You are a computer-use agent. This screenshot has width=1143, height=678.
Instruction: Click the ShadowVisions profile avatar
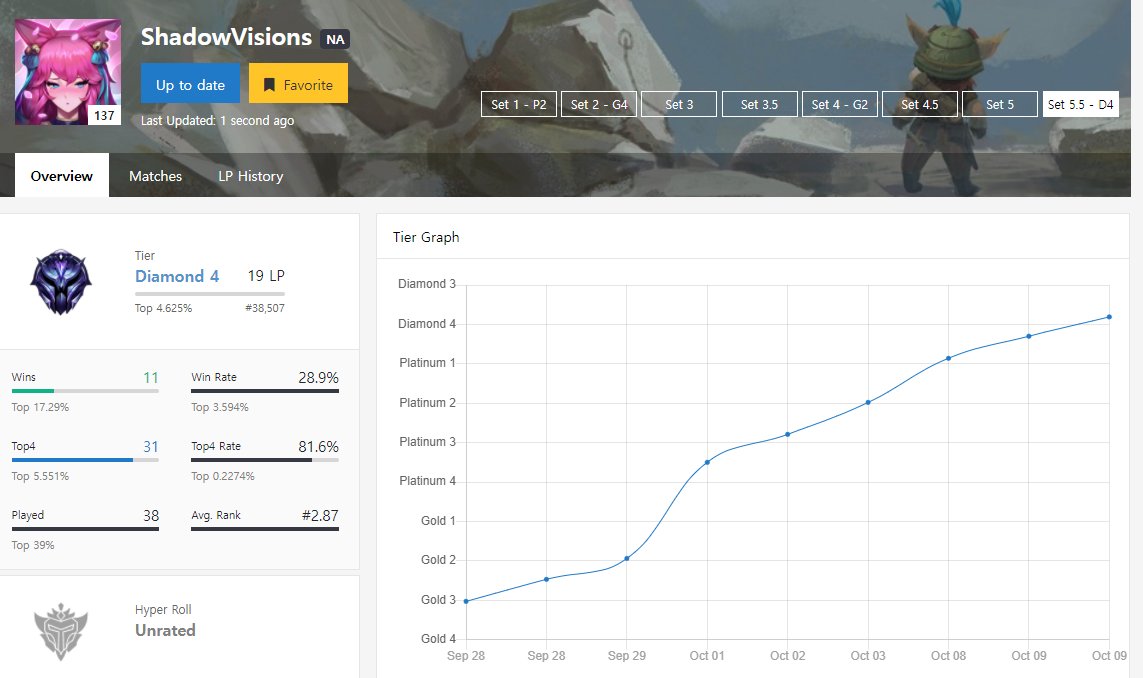68,71
